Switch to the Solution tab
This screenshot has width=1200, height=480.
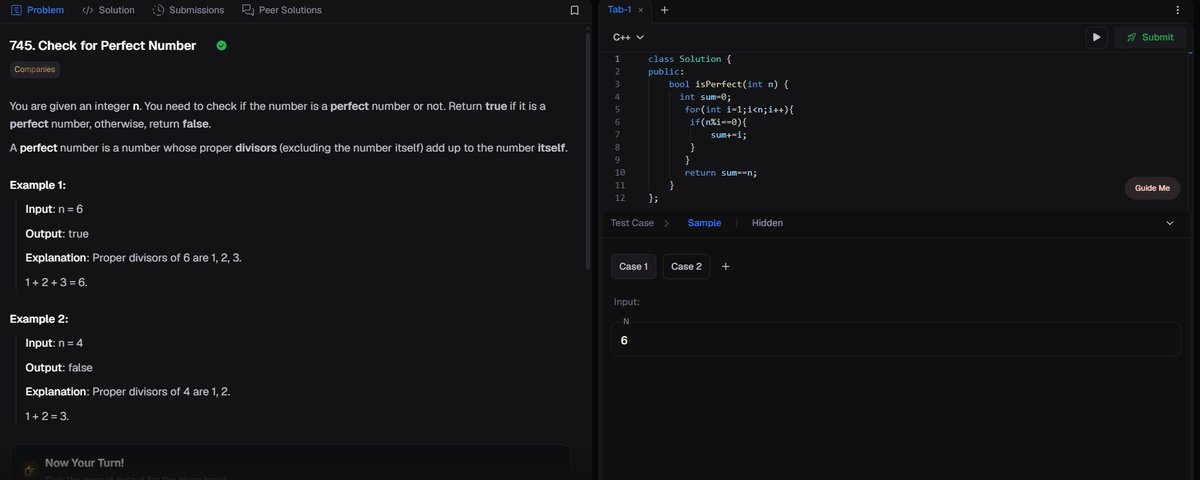108,10
